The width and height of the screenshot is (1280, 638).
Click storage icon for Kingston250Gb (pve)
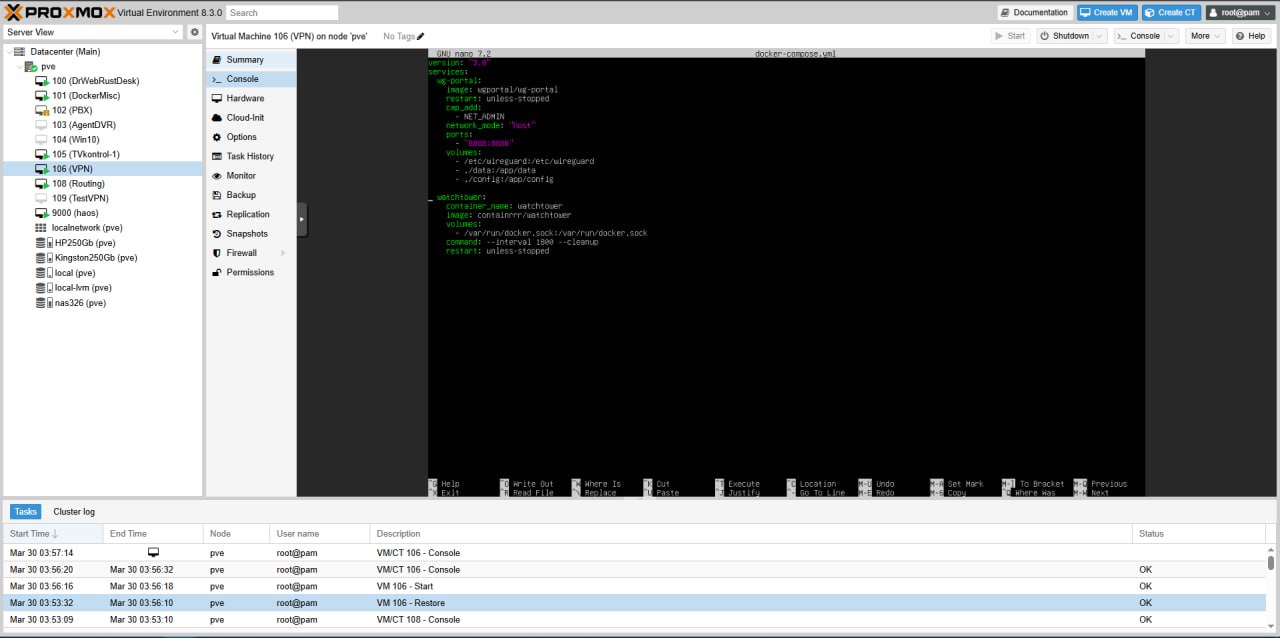click(43, 258)
